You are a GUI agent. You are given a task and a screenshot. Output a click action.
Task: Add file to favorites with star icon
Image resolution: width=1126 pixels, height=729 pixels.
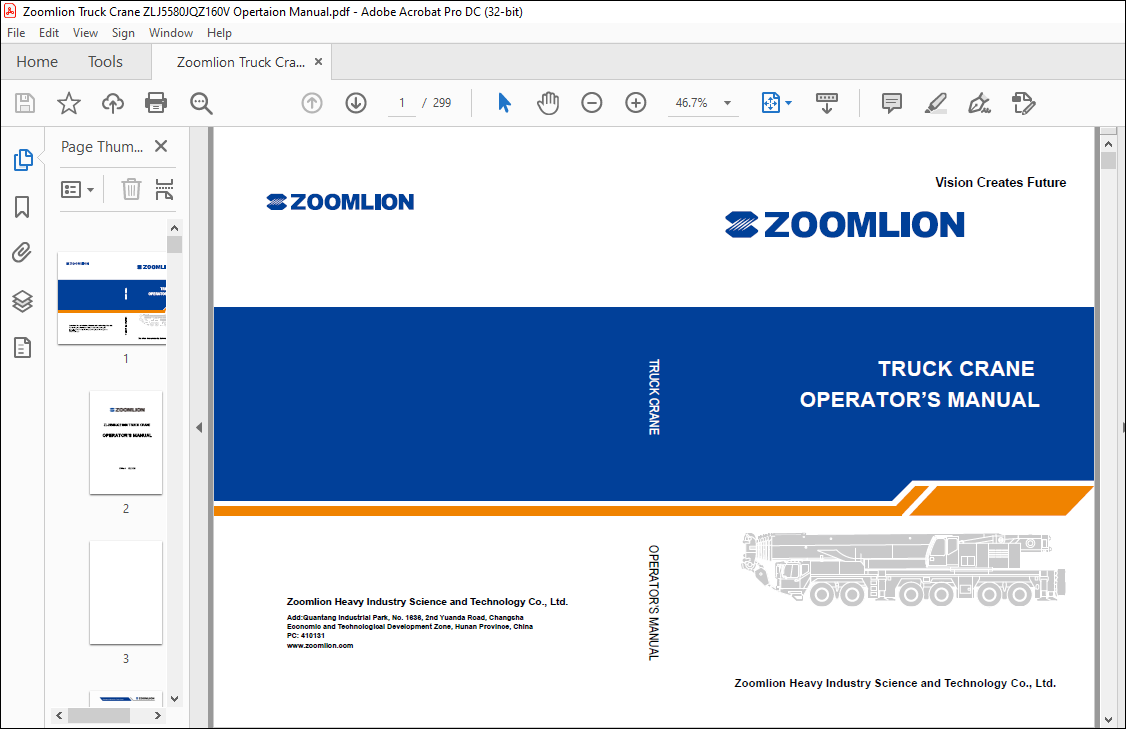click(x=68, y=103)
